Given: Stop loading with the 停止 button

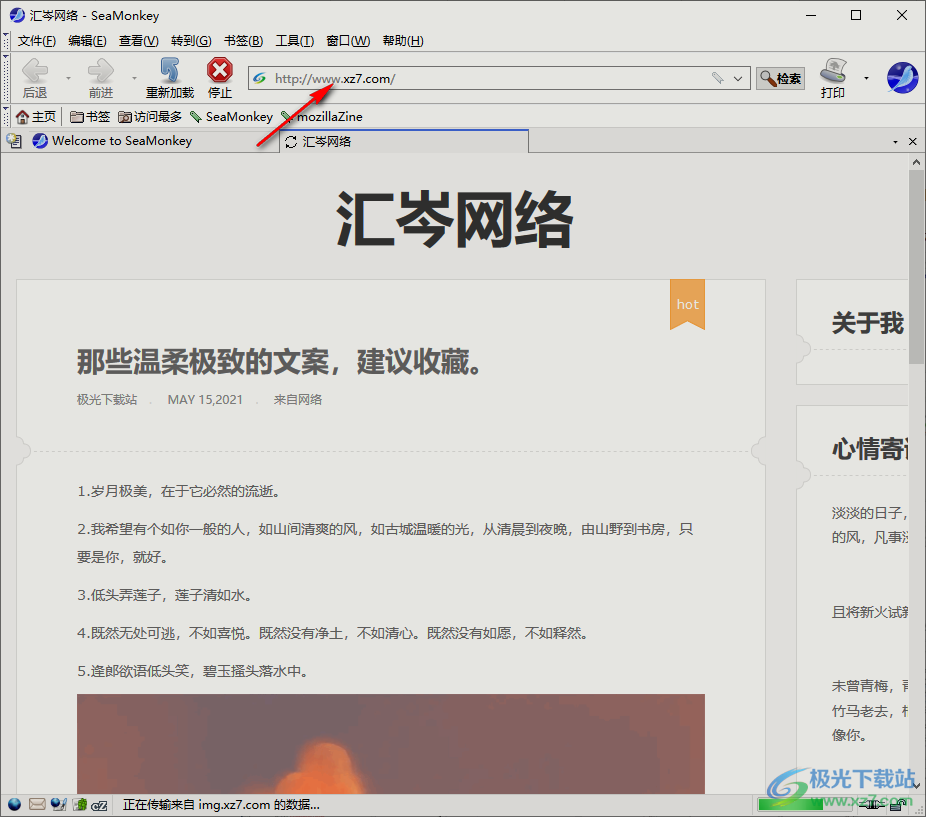Looking at the screenshot, I should 220,78.
